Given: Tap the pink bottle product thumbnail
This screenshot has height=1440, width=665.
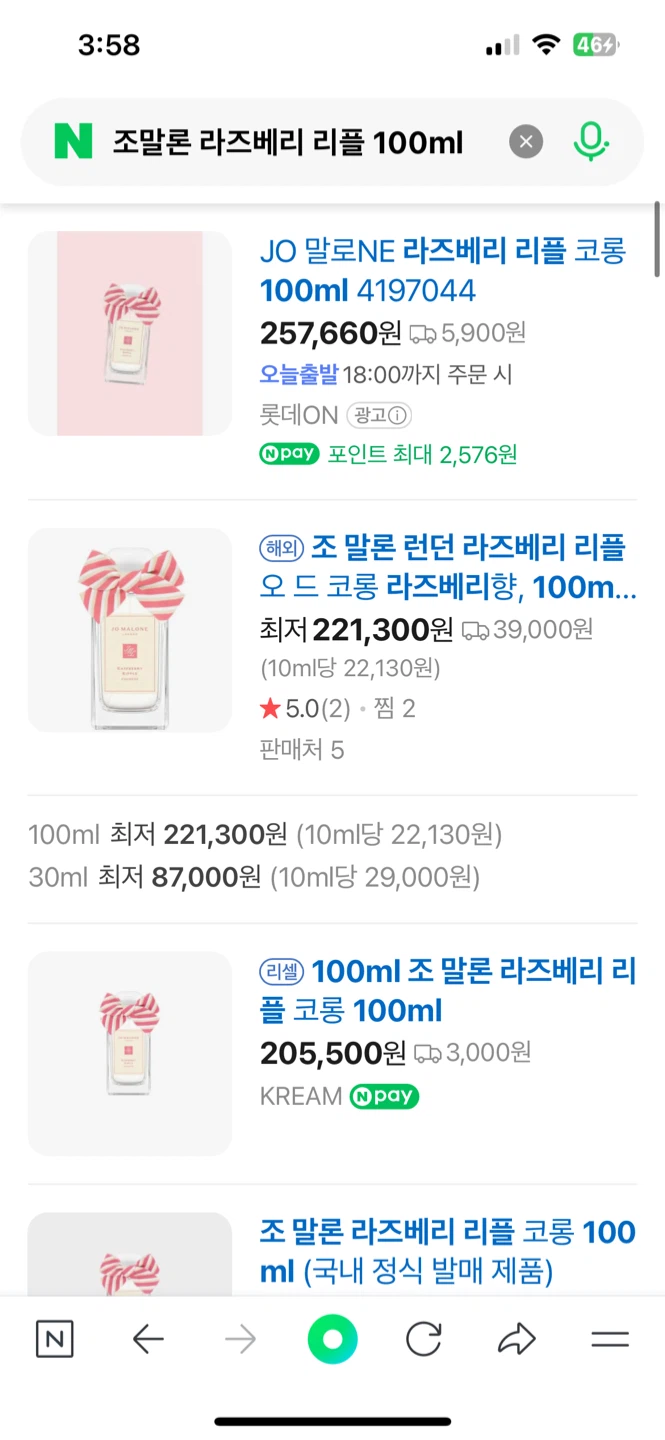Looking at the screenshot, I should [129, 333].
